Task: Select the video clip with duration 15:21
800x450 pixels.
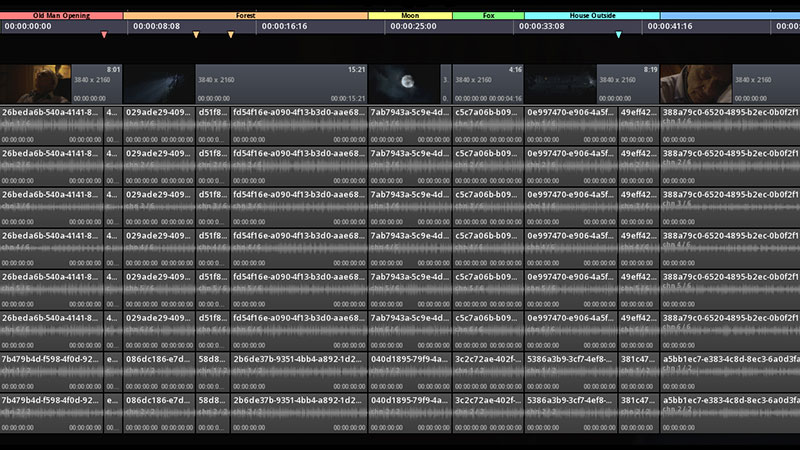Action: (x=245, y=84)
